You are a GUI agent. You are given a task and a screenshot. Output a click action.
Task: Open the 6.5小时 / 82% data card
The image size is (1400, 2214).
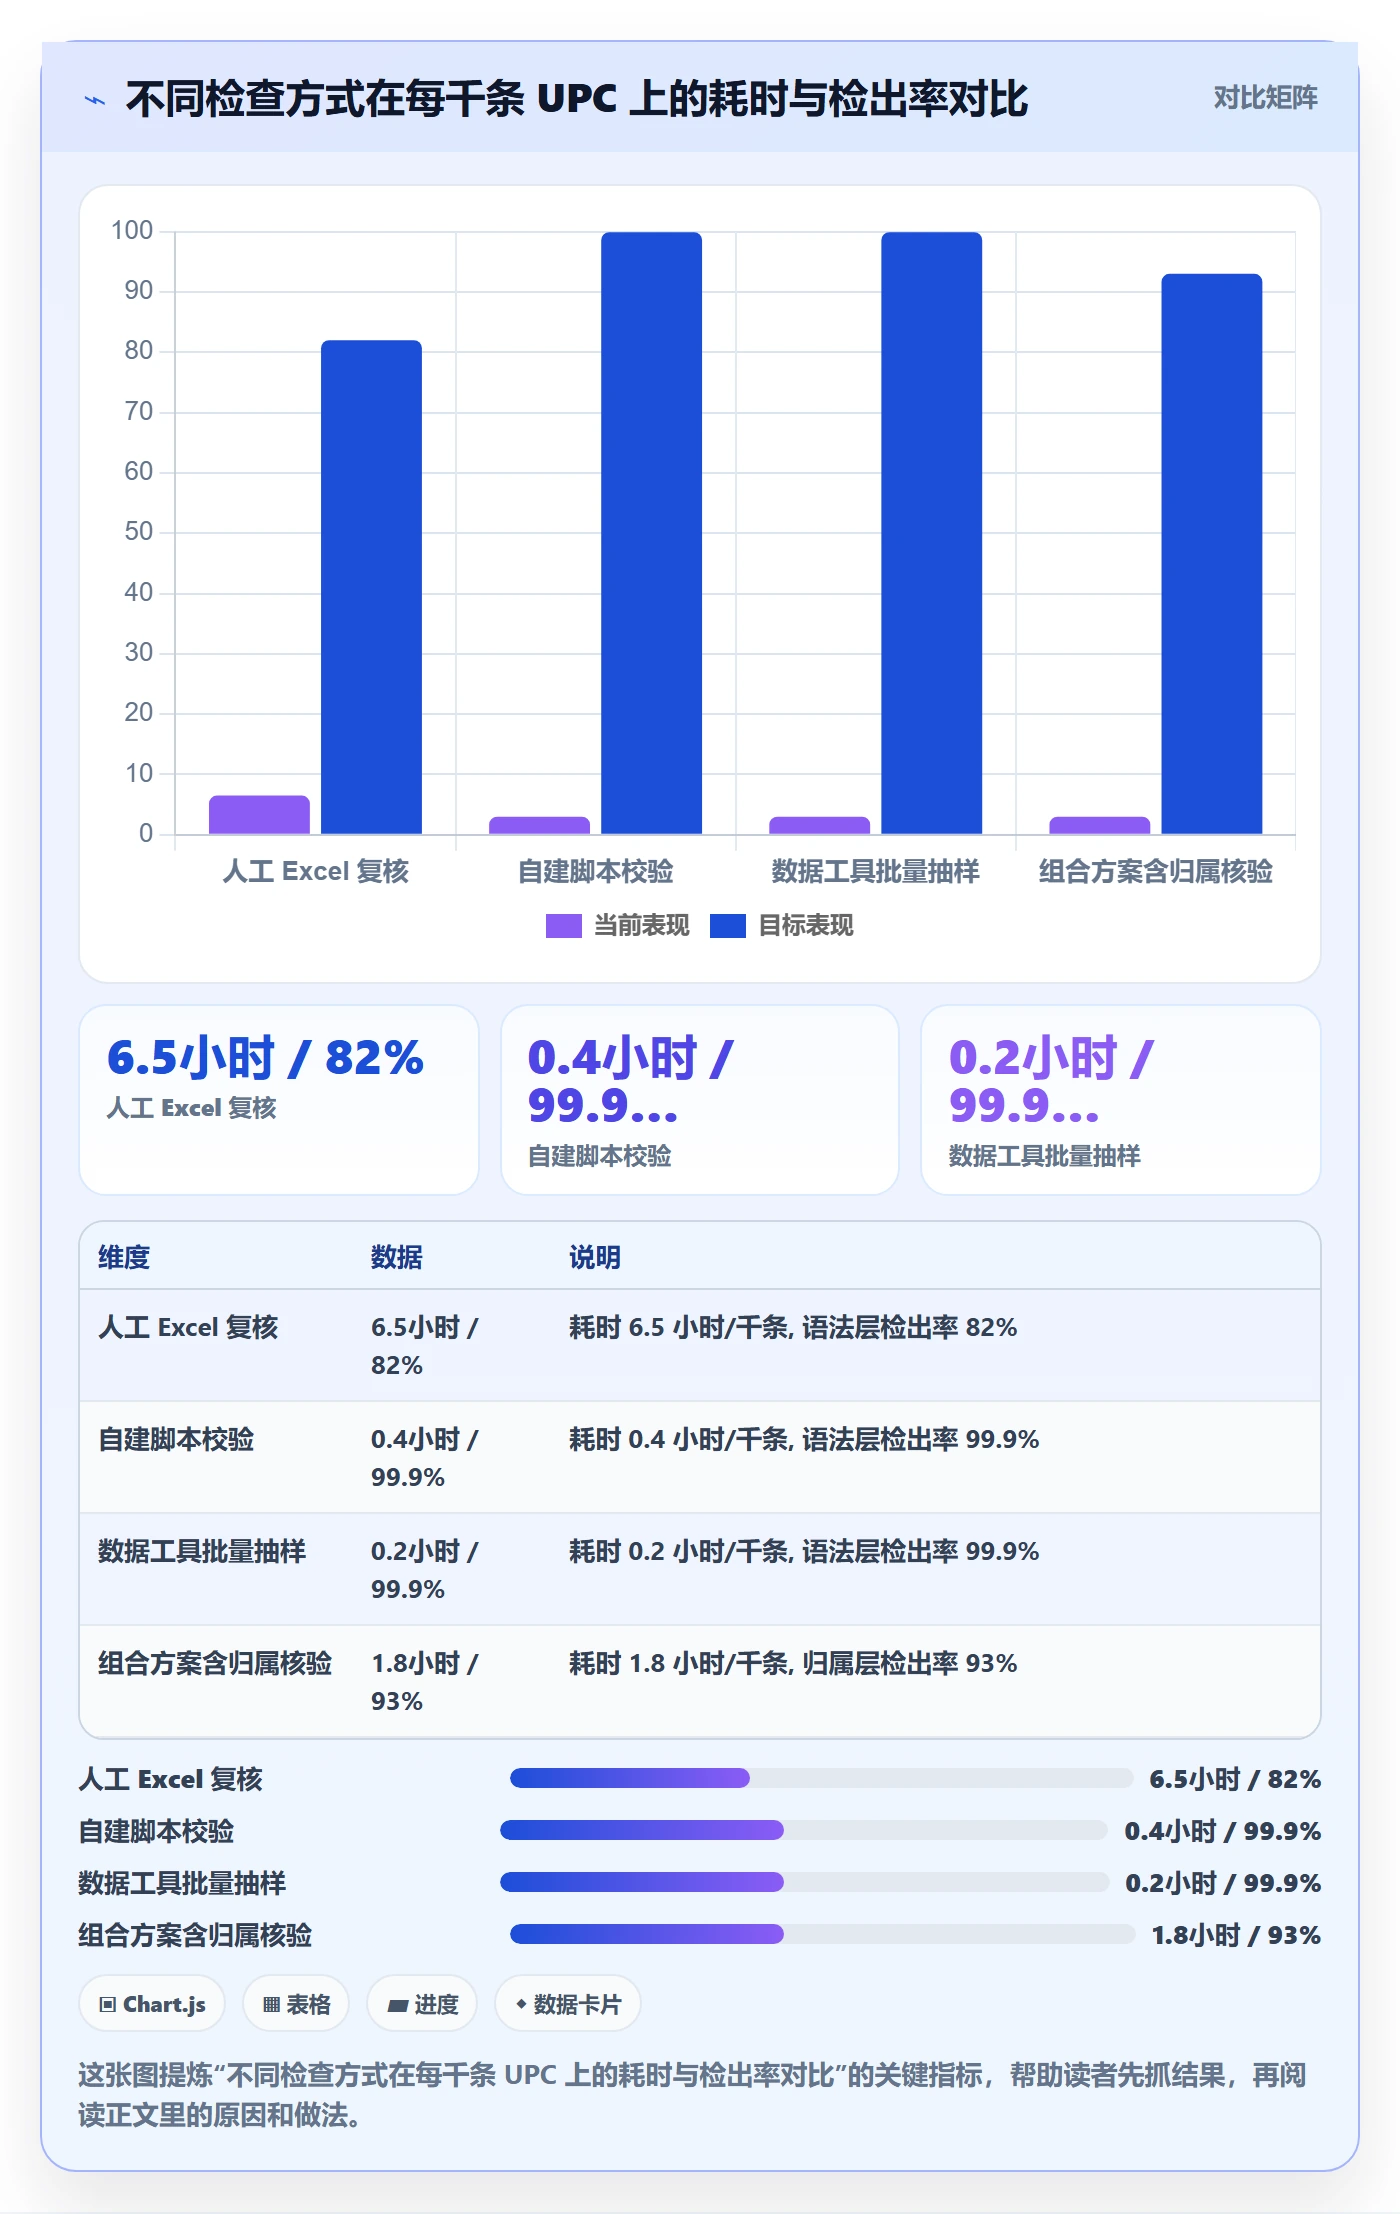279,1100
